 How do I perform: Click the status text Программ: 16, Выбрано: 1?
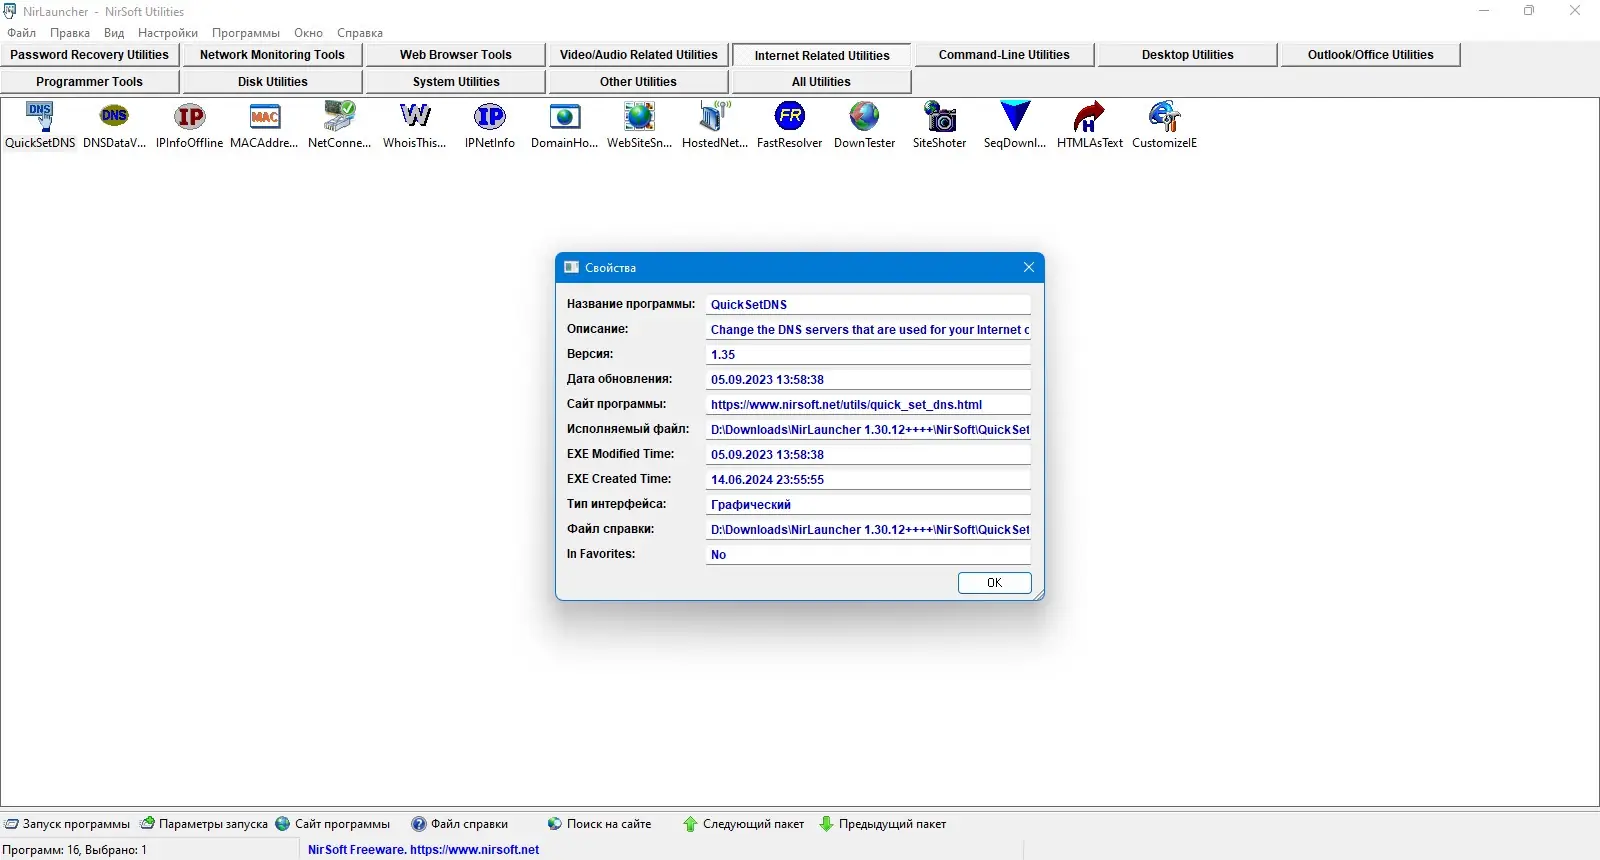(75, 850)
